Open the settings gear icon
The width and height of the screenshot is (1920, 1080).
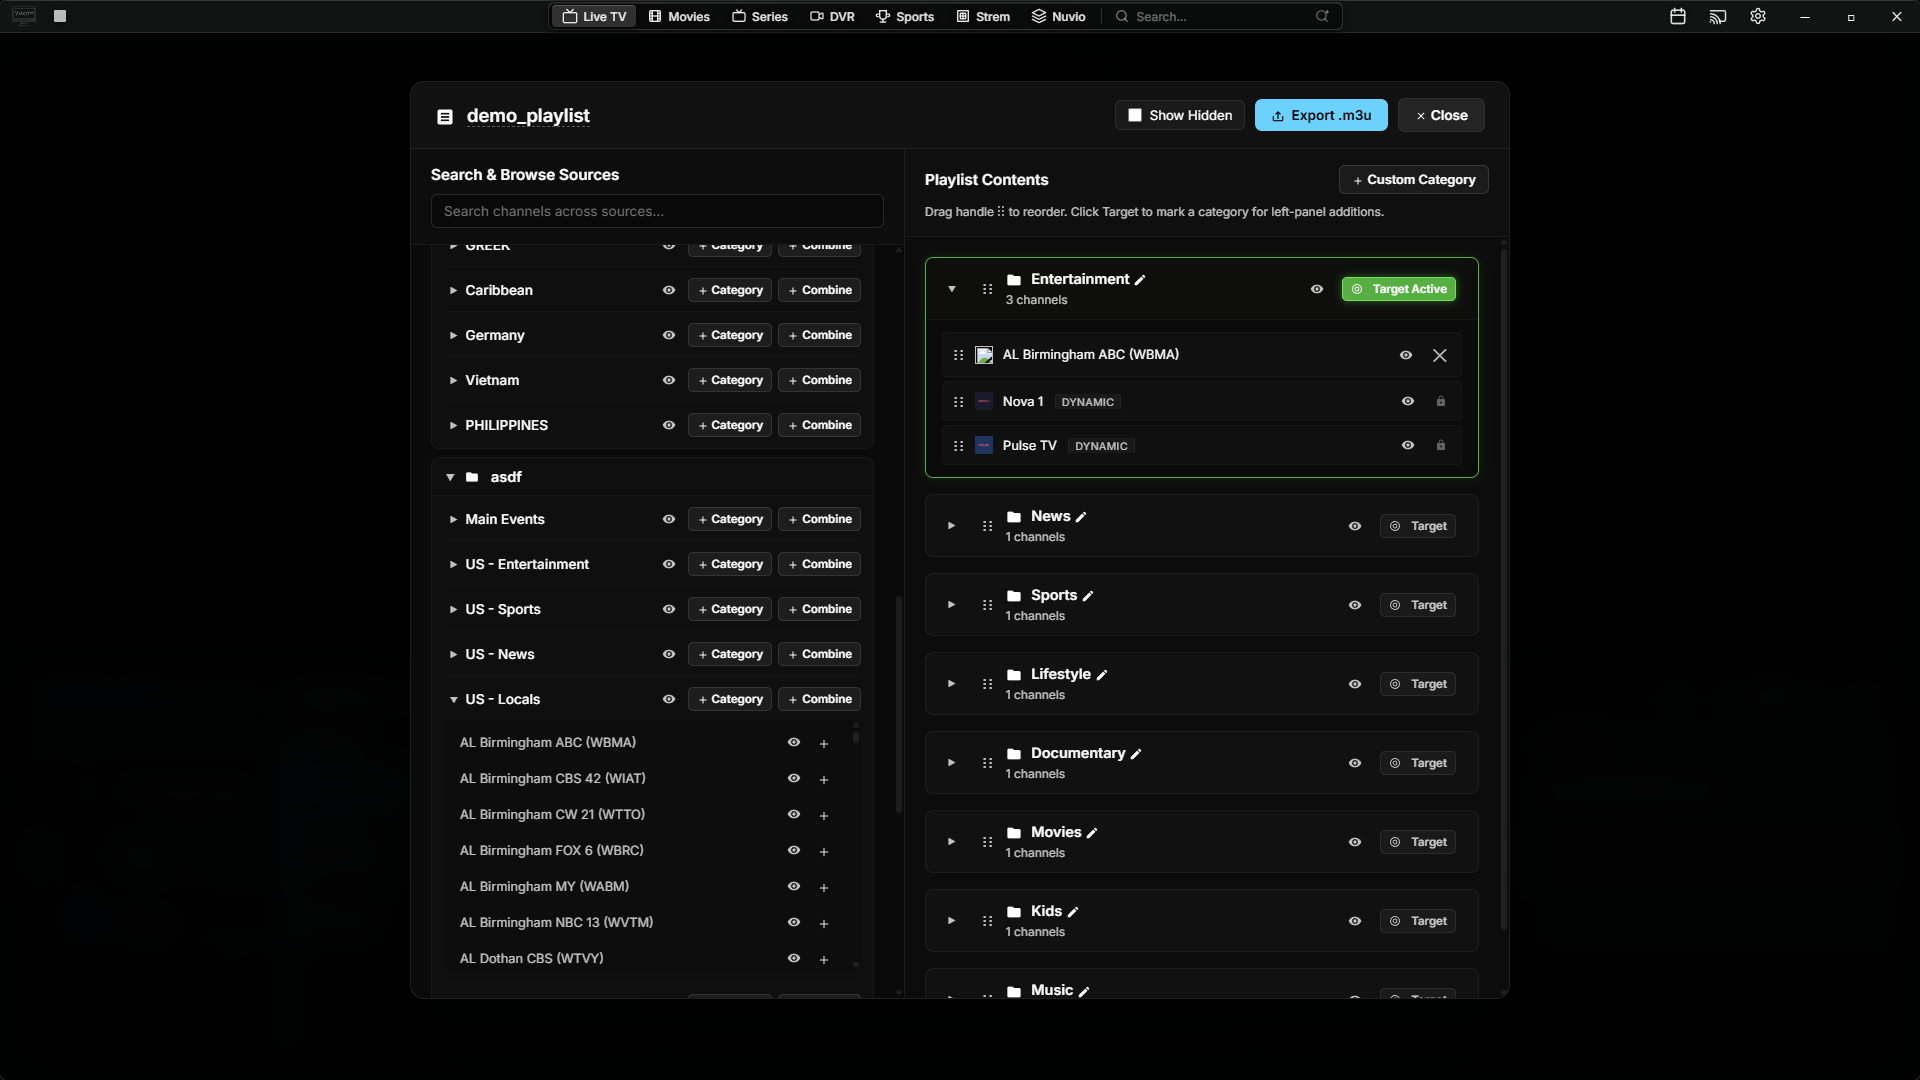[x=1758, y=17]
